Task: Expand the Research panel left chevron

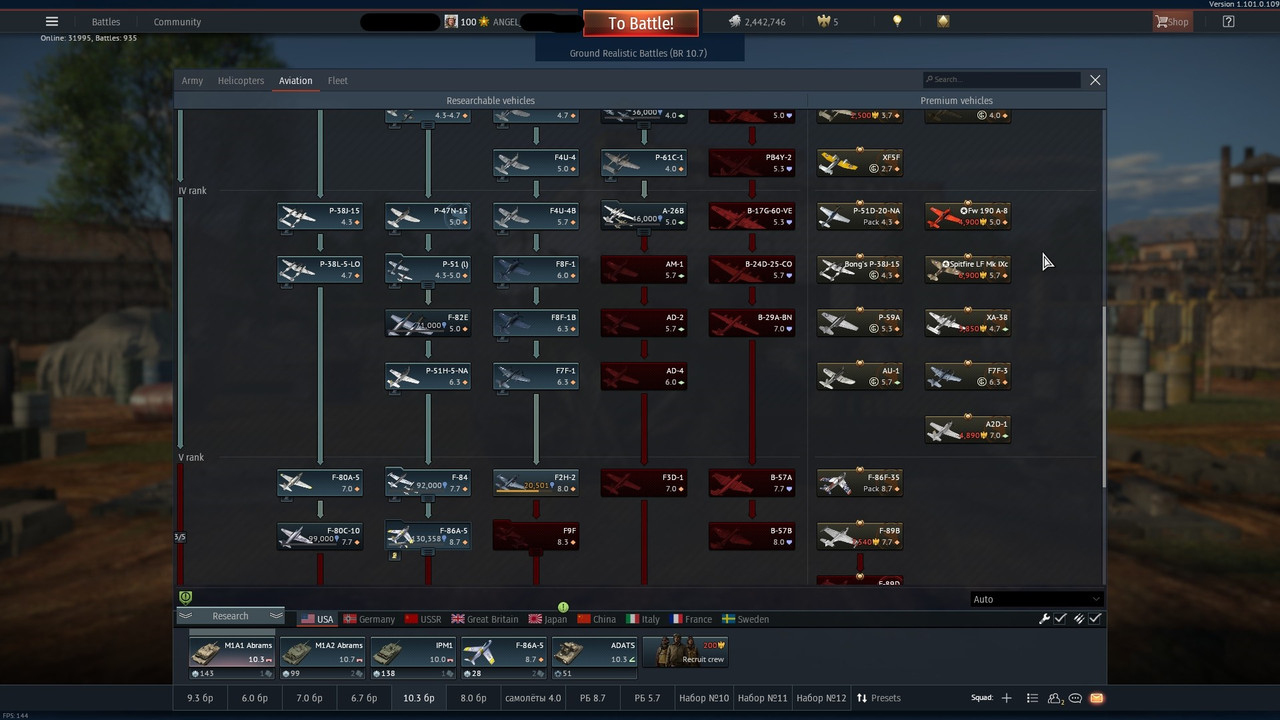Action: (185, 616)
